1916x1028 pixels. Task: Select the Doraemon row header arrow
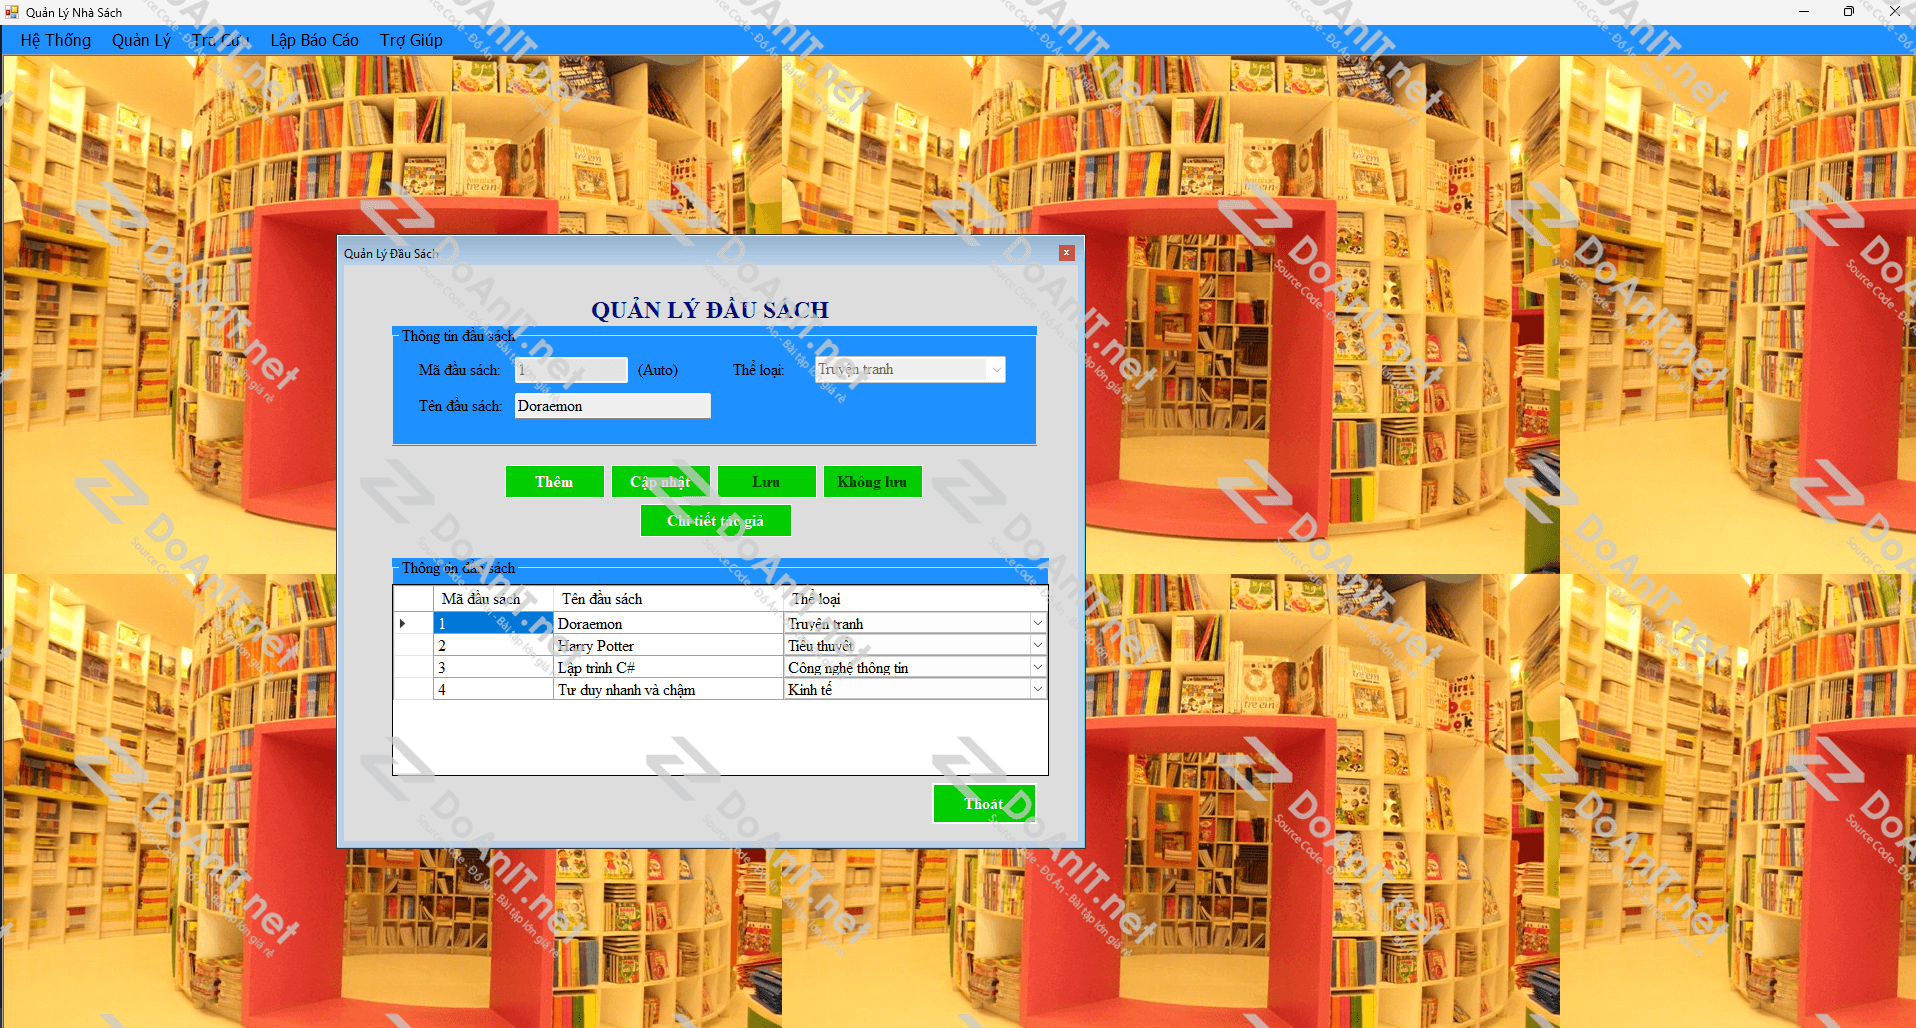click(413, 624)
